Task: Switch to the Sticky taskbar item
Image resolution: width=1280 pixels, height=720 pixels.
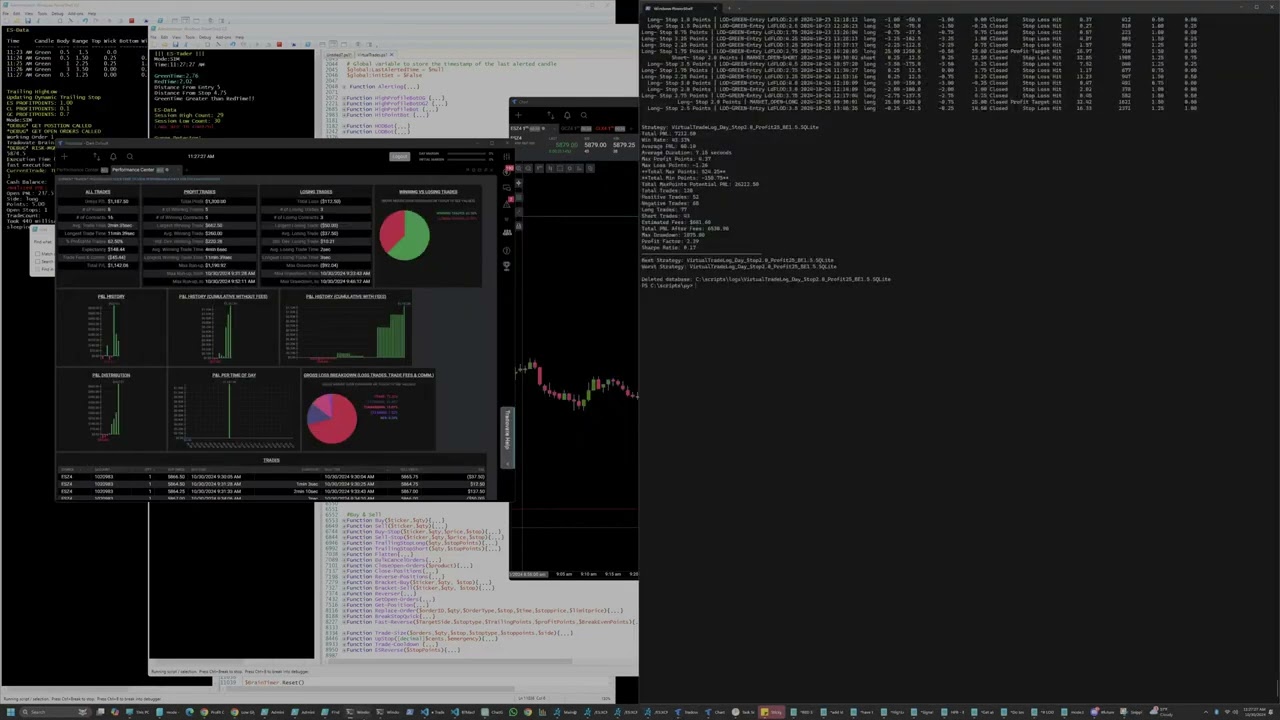Action: tap(771, 712)
